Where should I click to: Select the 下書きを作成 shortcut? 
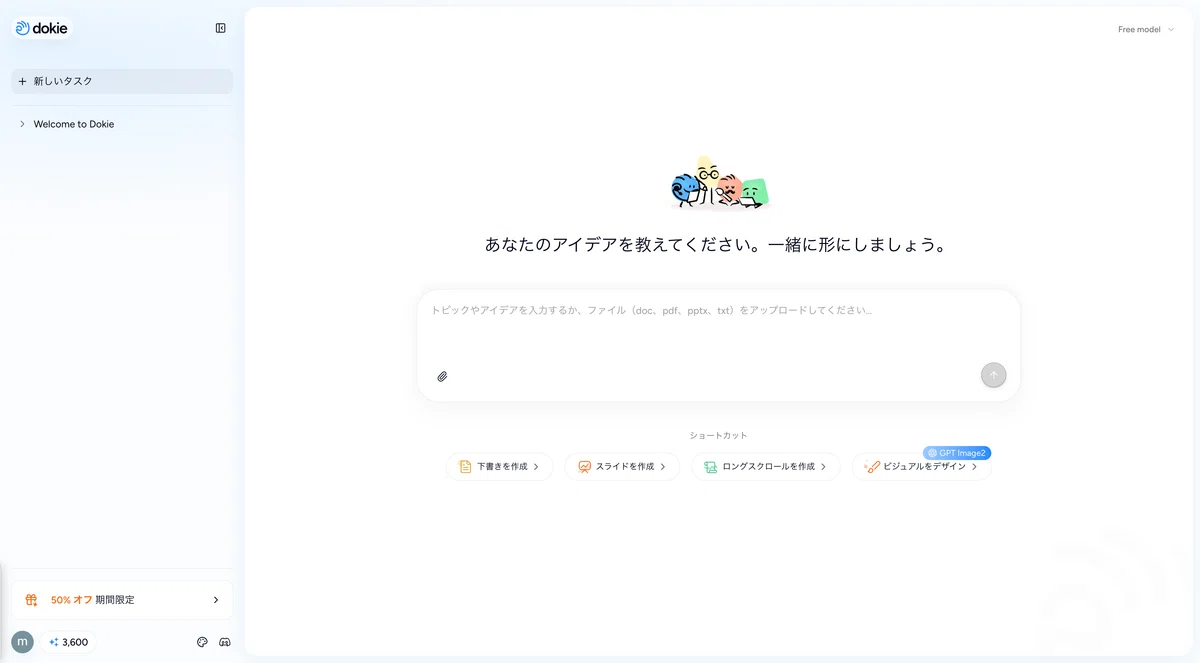[x=499, y=467]
